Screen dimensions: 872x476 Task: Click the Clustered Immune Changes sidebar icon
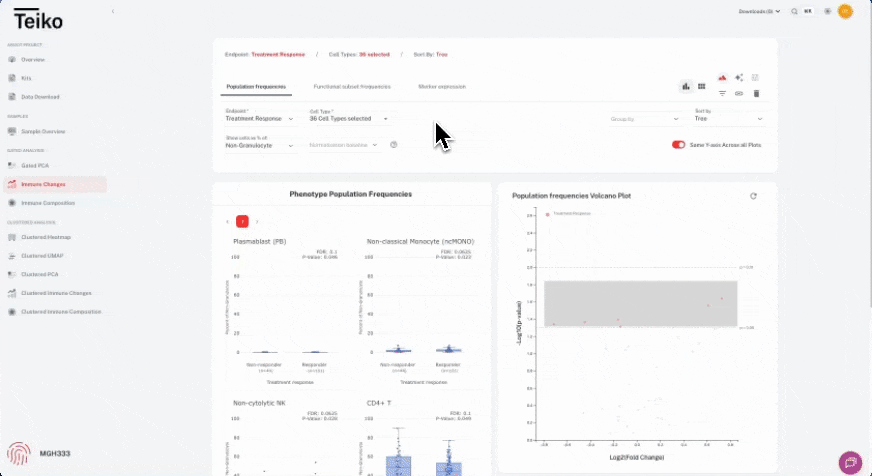[12, 293]
